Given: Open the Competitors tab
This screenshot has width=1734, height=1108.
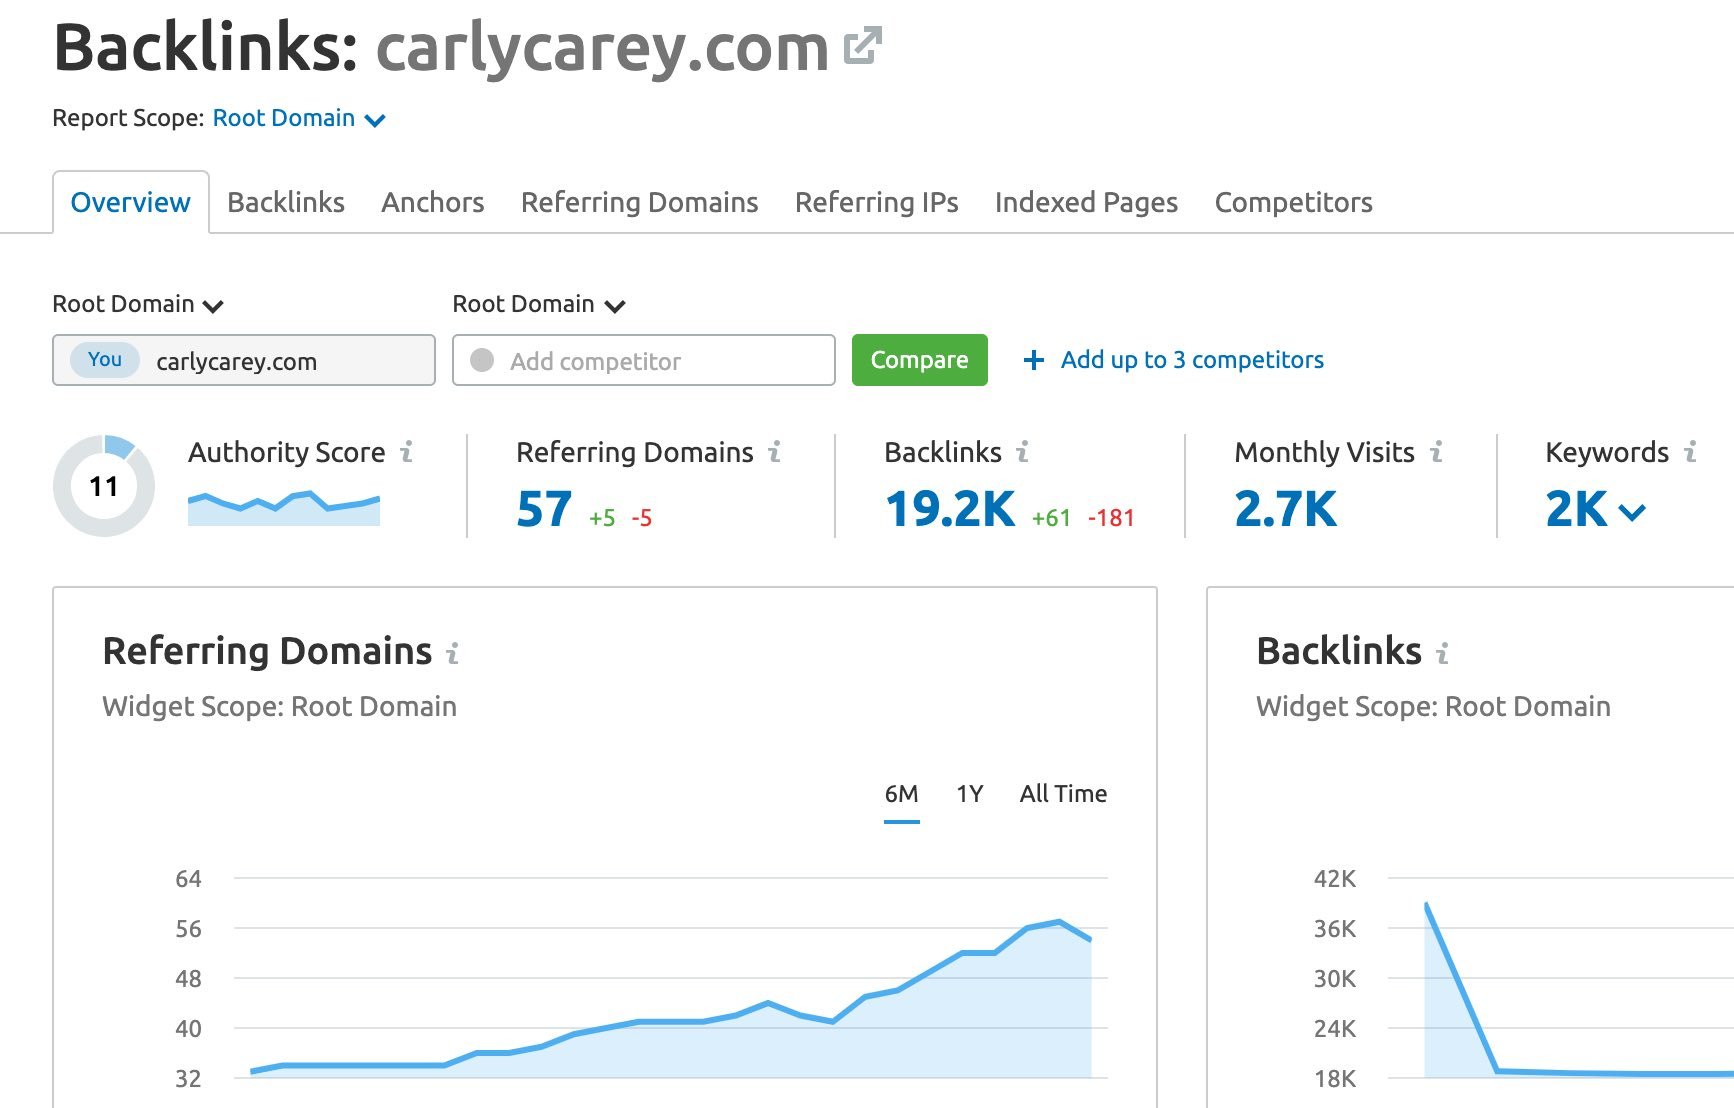Looking at the screenshot, I should click(x=1294, y=203).
